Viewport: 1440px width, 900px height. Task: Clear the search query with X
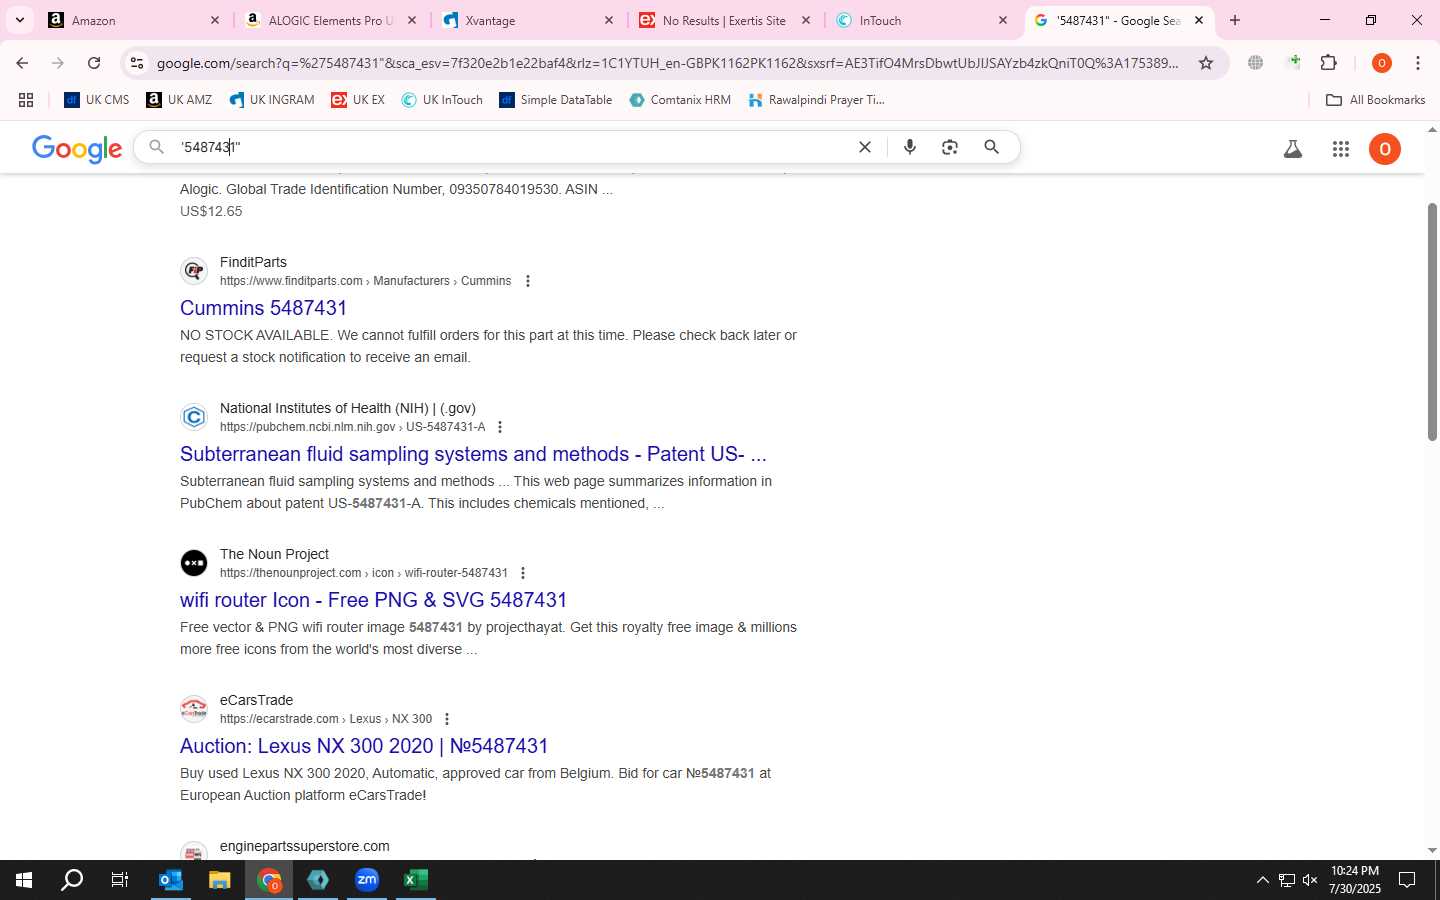865,147
